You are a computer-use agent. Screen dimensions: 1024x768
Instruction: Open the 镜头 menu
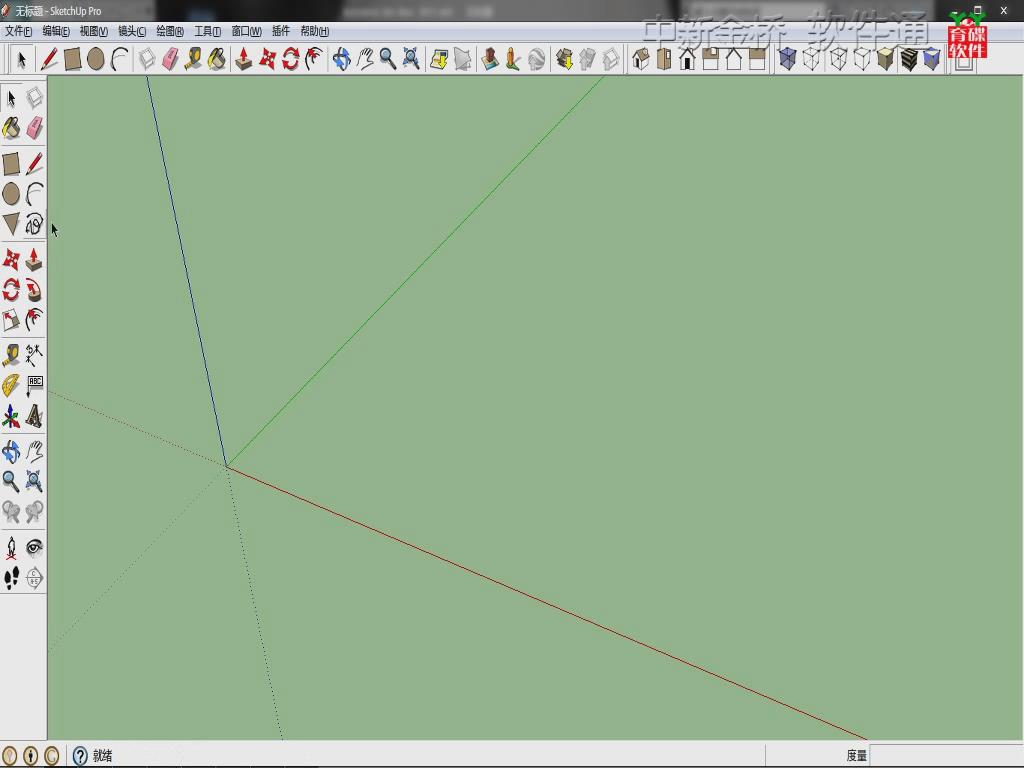click(x=132, y=31)
